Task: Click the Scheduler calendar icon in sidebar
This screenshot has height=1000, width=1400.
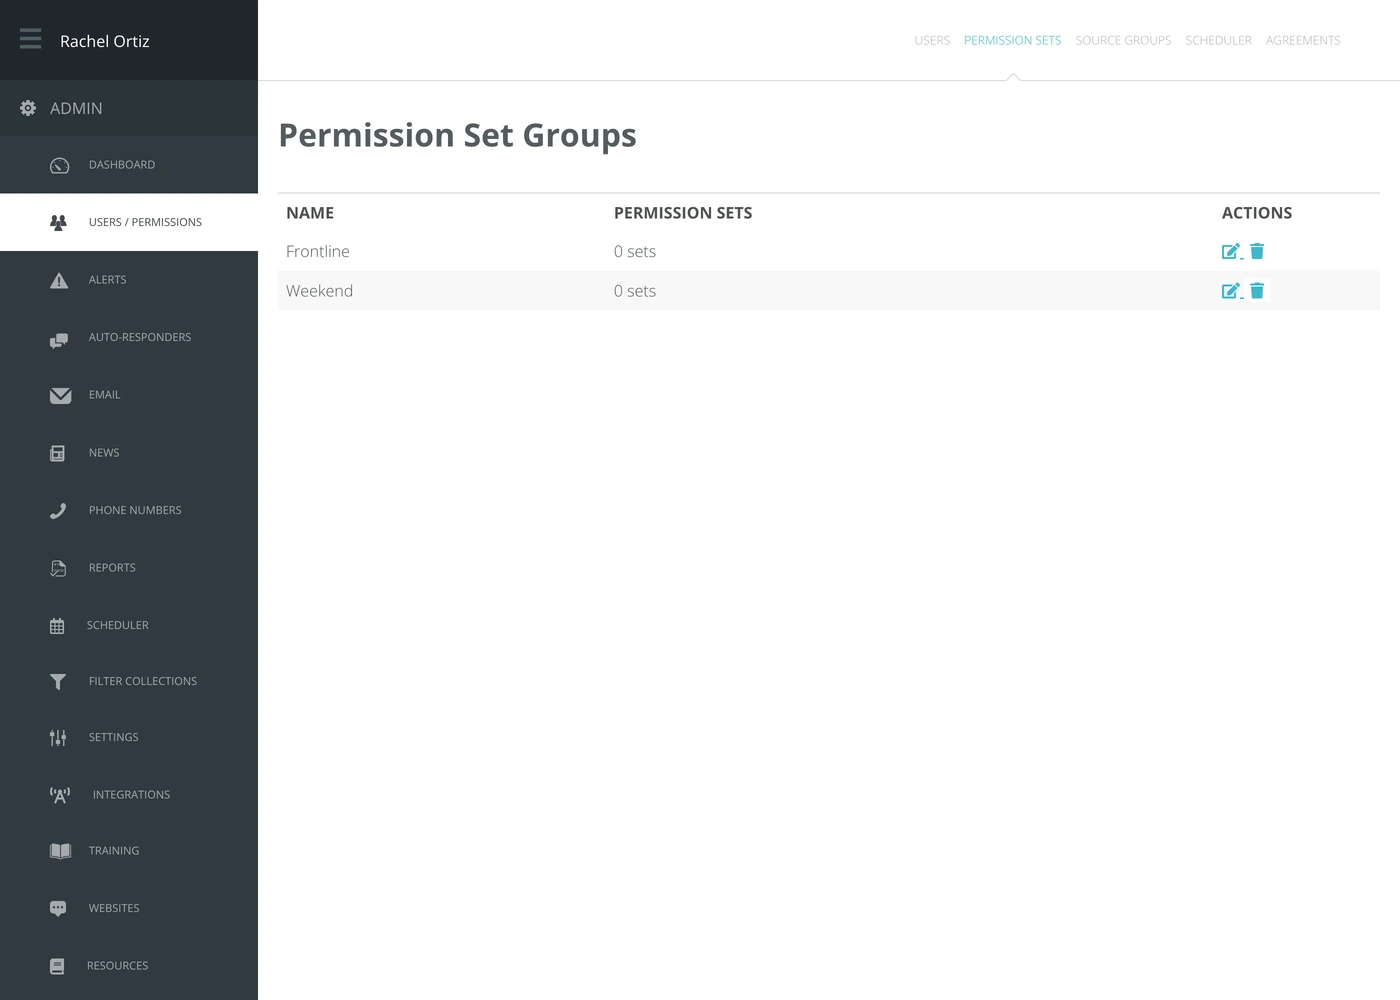Action: [x=57, y=626]
